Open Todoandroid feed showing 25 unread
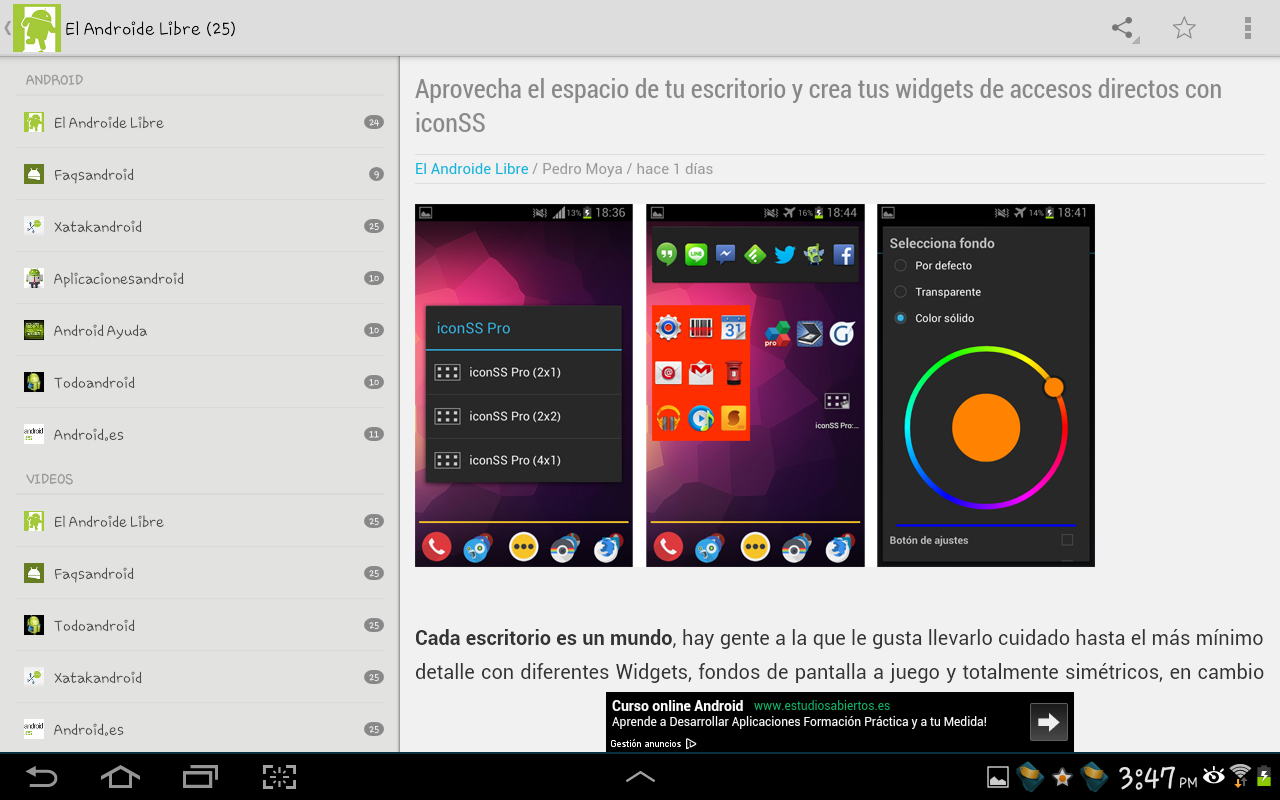This screenshot has height=800, width=1280. click(200, 625)
